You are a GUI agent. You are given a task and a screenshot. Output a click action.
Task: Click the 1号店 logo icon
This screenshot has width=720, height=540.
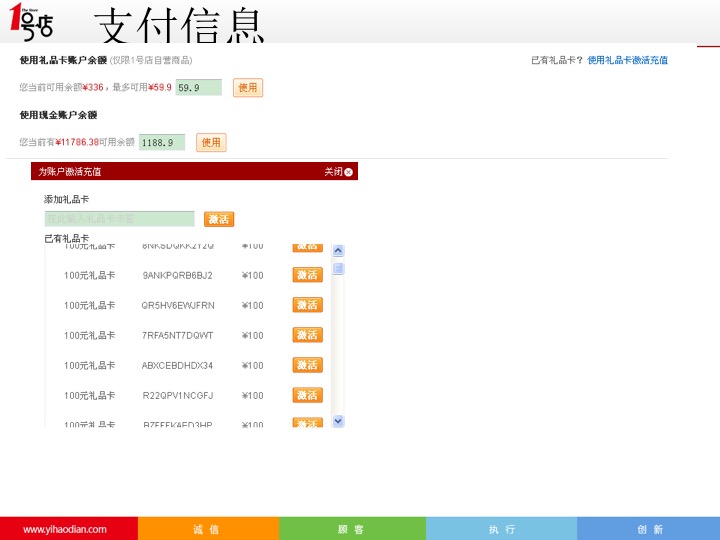click(x=31, y=22)
